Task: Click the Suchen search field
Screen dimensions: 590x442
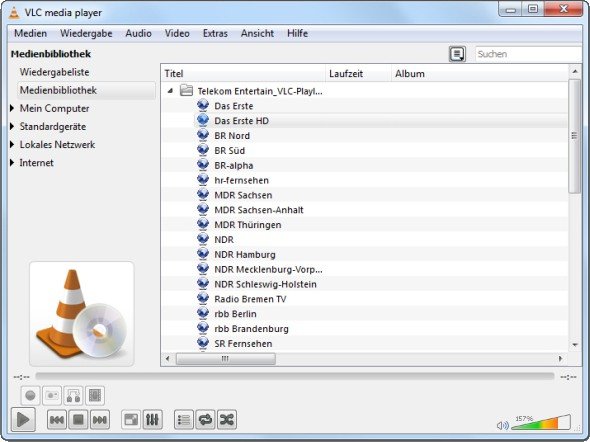Action: tap(528, 54)
